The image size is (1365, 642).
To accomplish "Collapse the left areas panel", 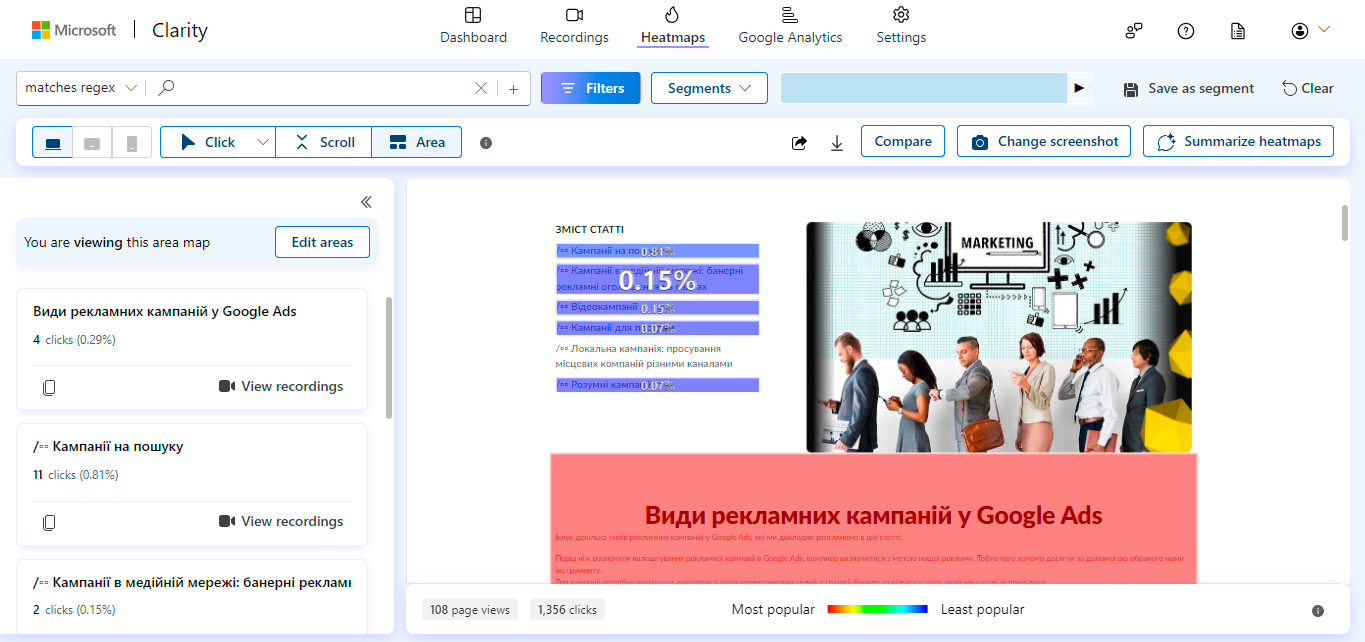I will [366, 202].
